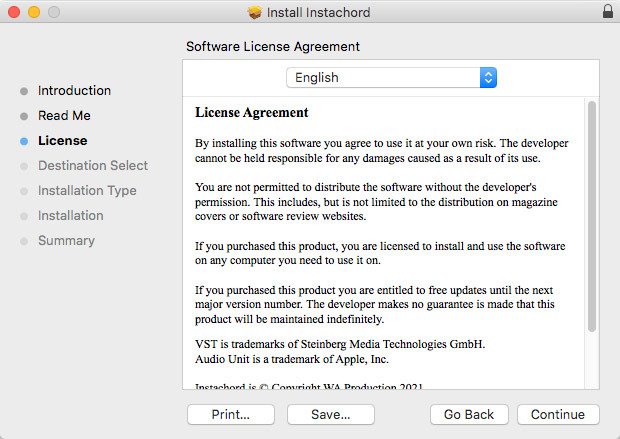The image size is (620, 439).
Task: Select the Installation step in sidebar
Action: (71, 216)
